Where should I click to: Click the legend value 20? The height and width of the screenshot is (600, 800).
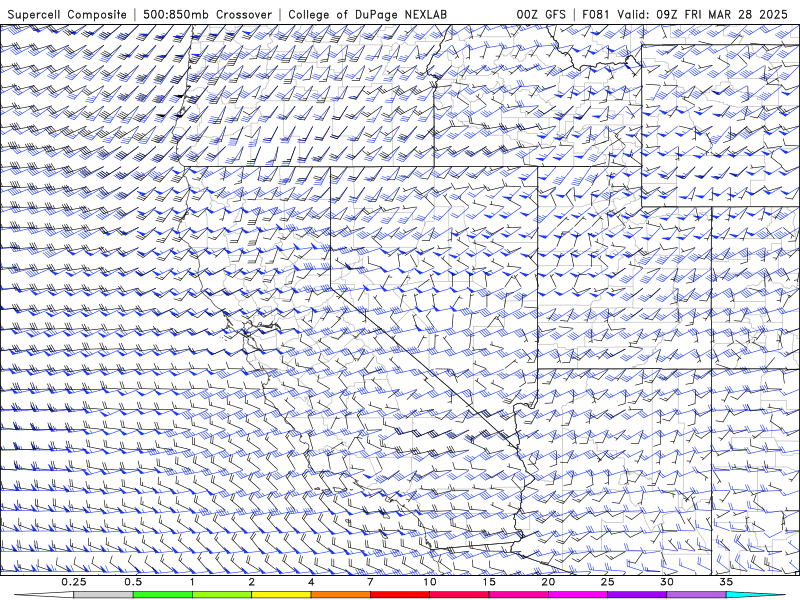click(x=548, y=582)
